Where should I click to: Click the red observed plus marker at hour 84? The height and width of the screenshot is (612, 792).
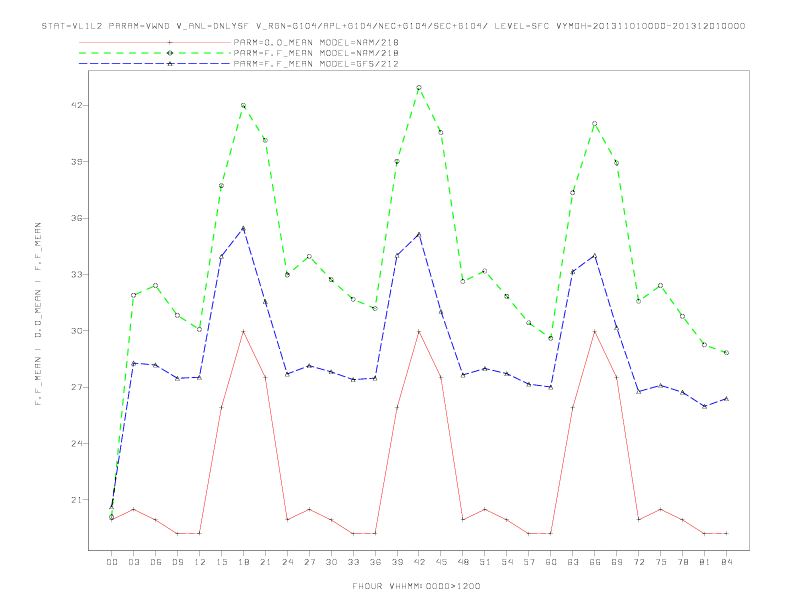tap(726, 533)
